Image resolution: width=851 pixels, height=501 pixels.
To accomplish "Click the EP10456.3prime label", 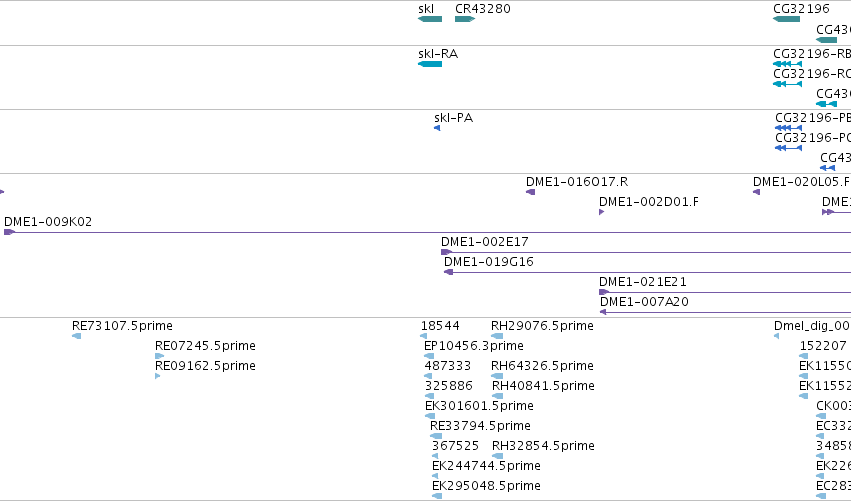I will (x=474, y=346).
